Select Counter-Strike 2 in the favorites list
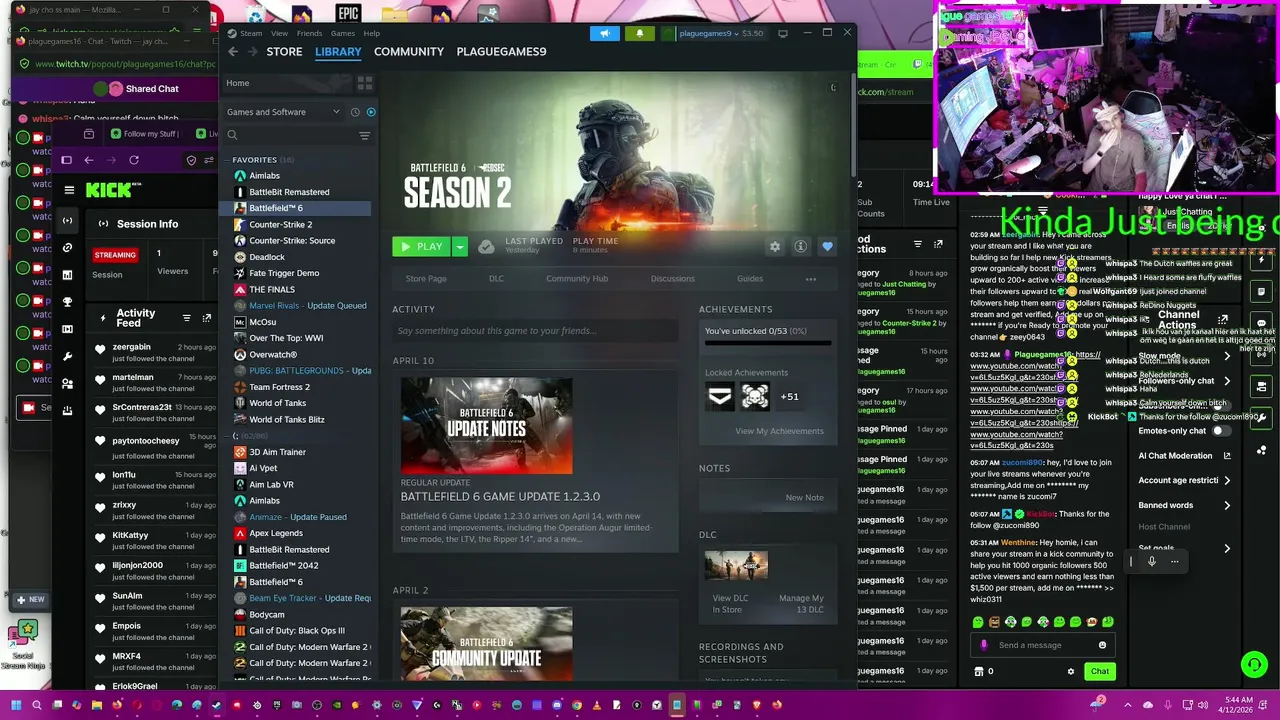This screenshot has width=1280, height=720. [280, 224]
